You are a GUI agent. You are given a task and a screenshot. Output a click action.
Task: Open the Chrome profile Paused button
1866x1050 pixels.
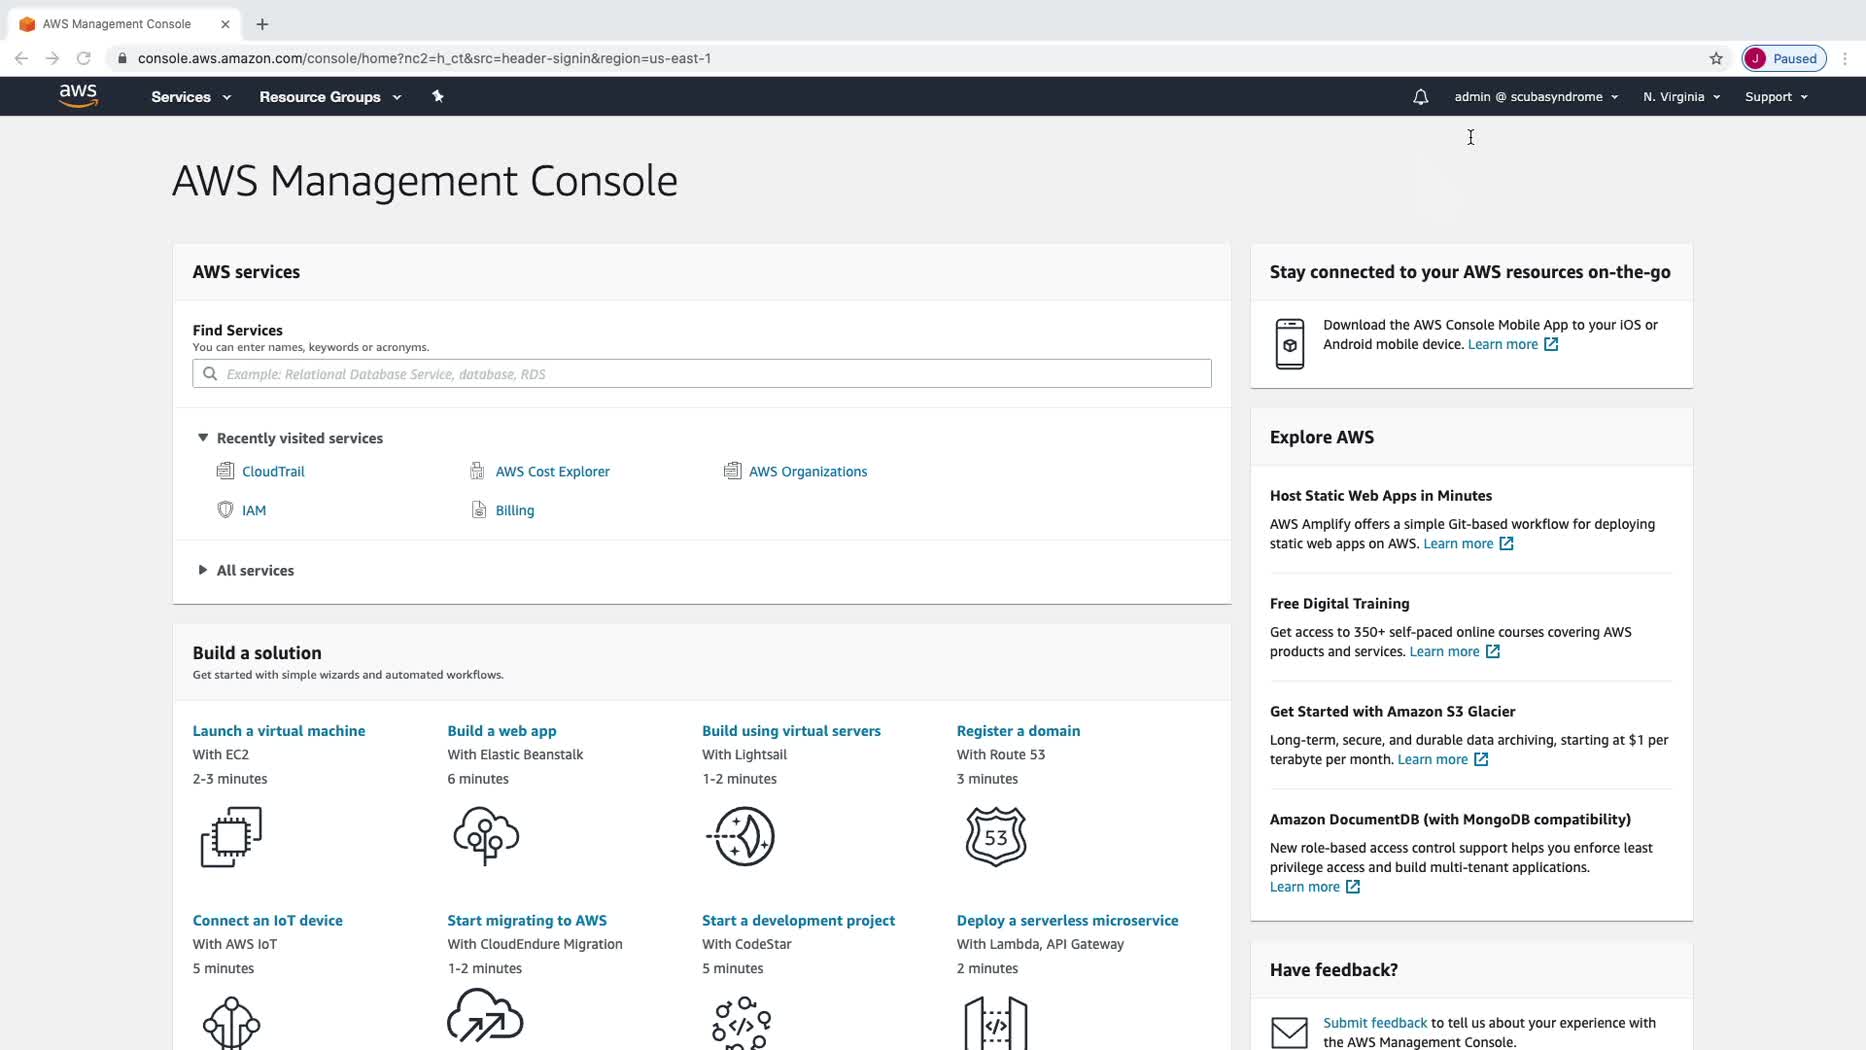(x=1784, y=58)
